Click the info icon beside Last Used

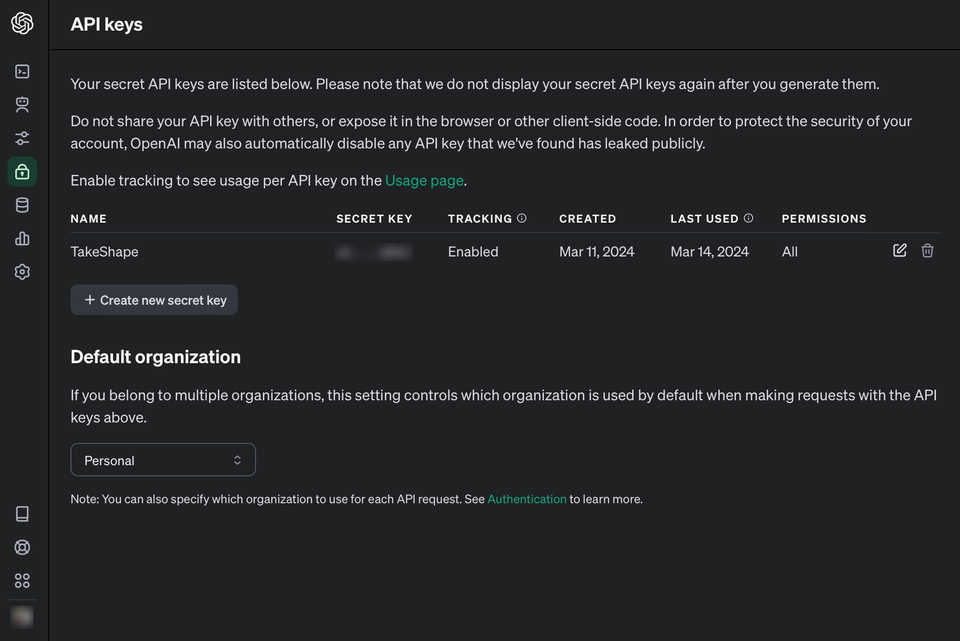(x=749, y=218)
